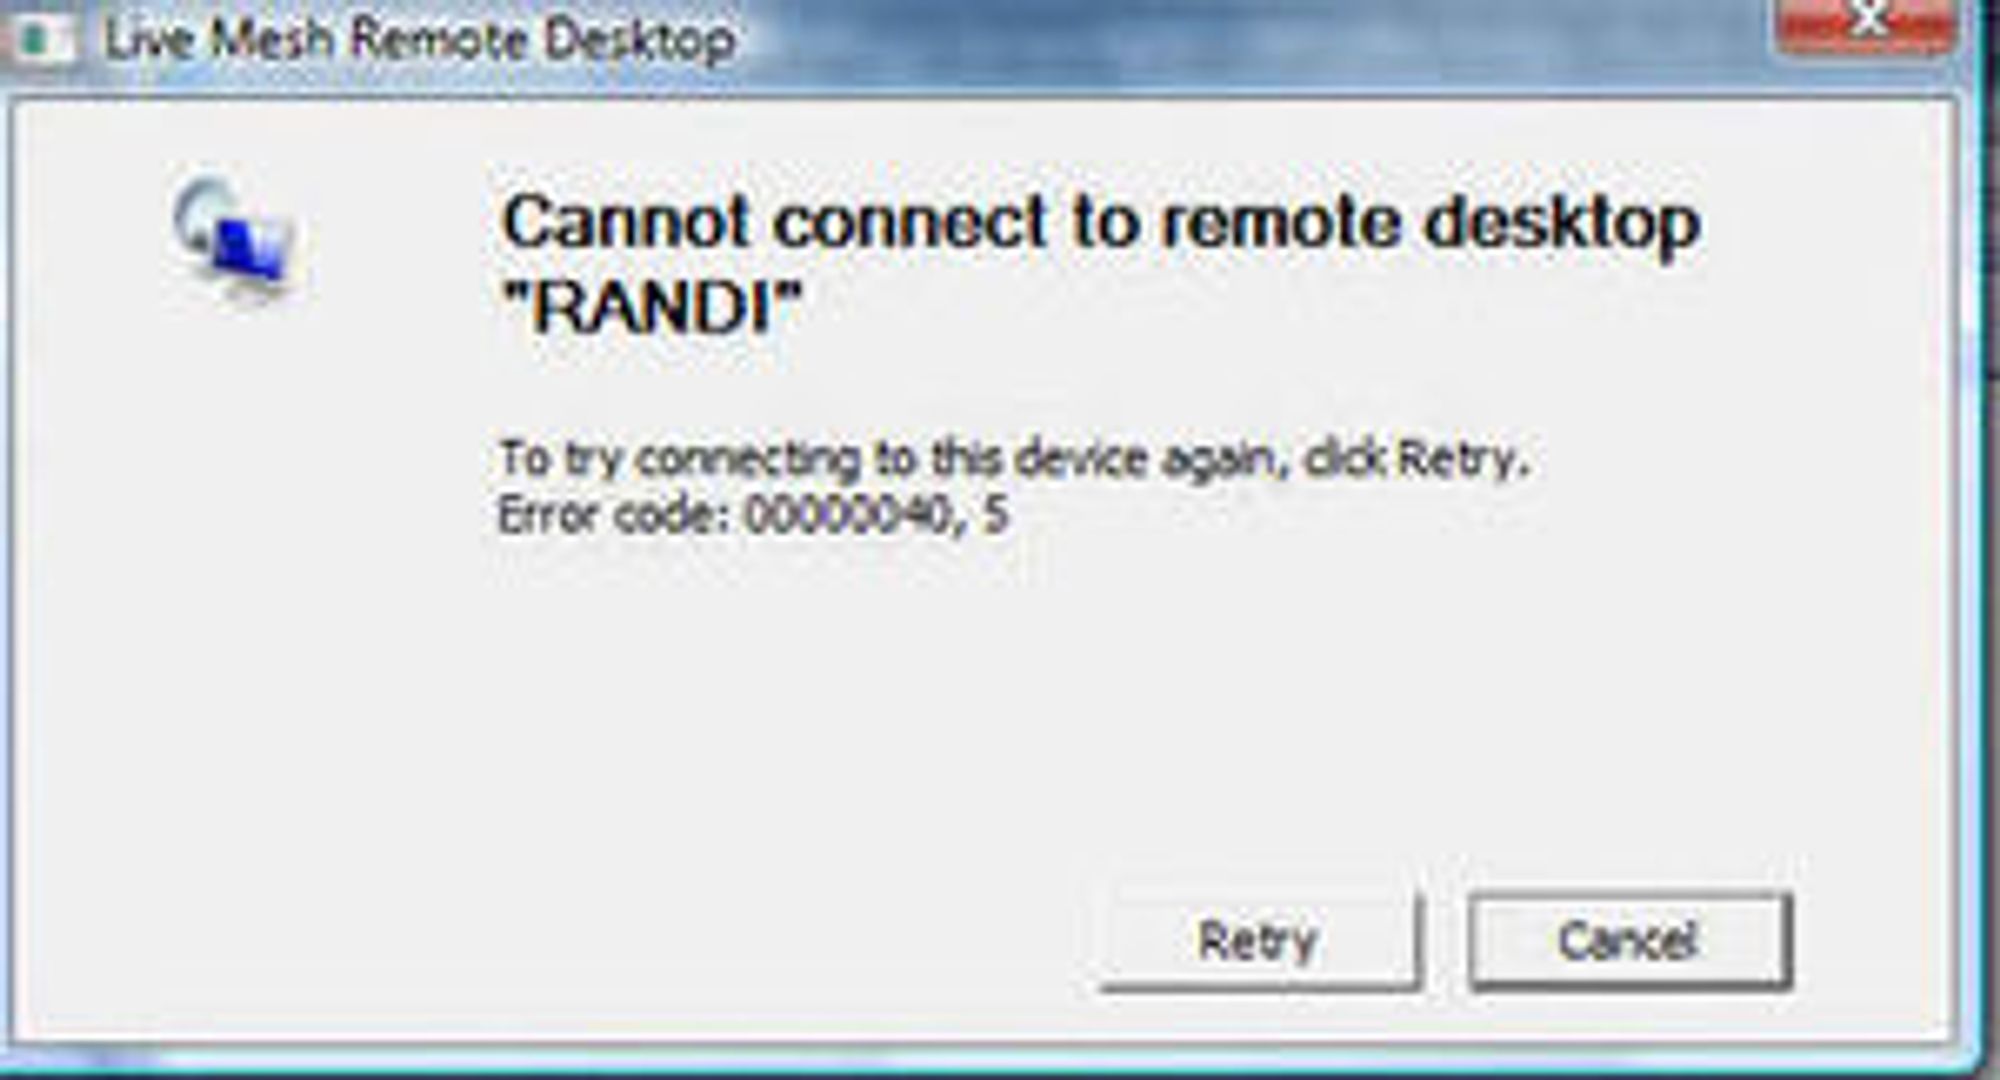Click the Retry button
This screenshot has width=2000, height=1080.
[x=1260, y=941]
